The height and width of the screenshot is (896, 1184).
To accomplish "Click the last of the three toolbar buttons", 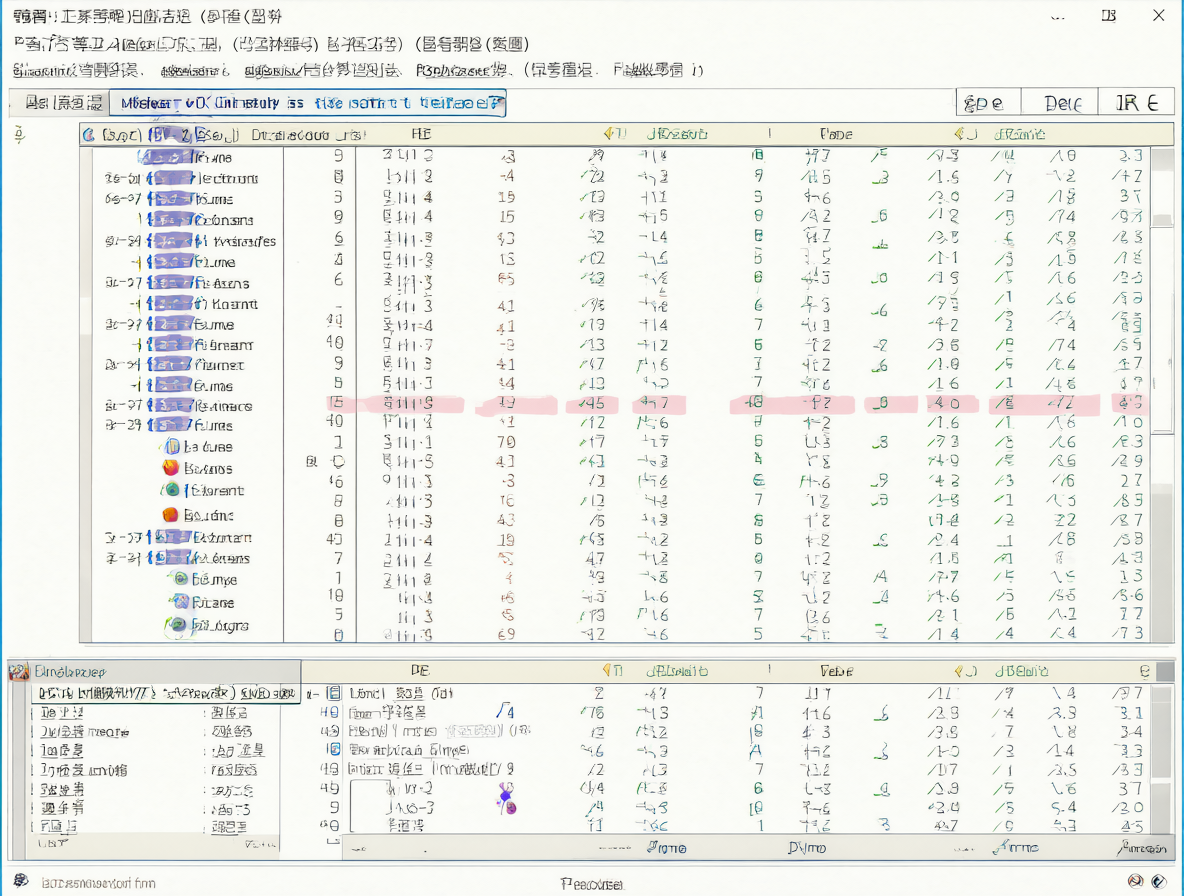I will pos(1136,103).
